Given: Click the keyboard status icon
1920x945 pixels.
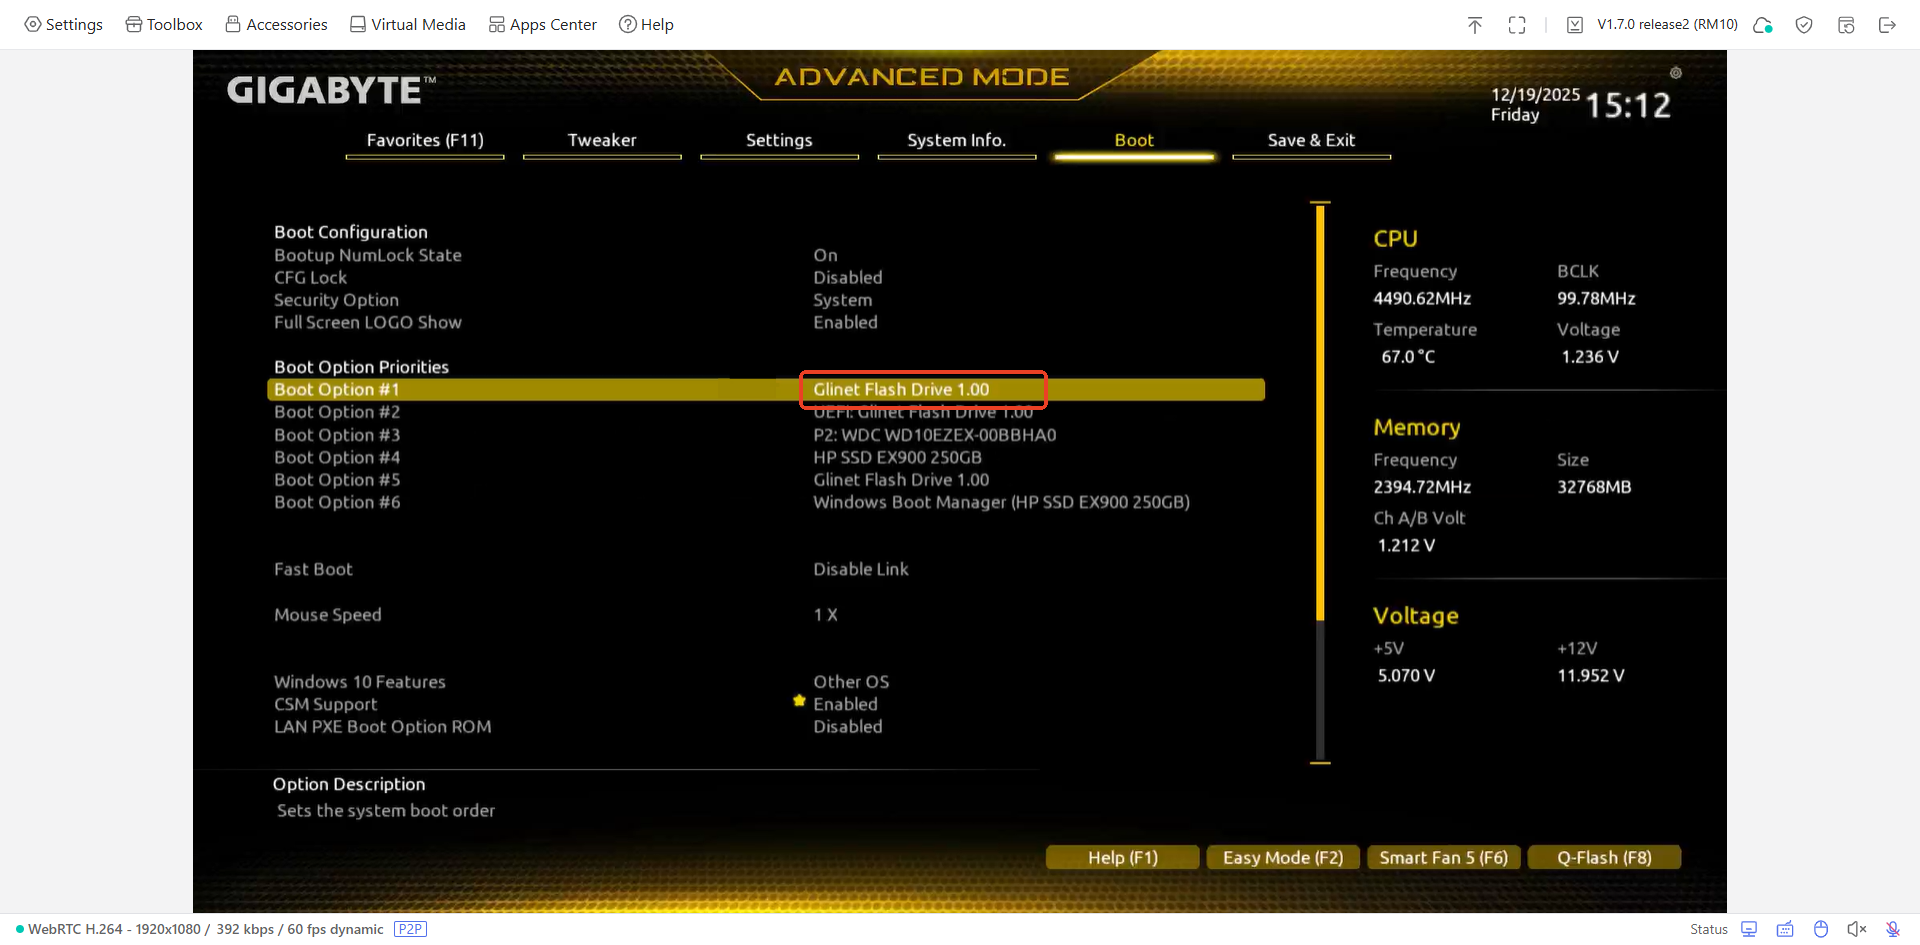Looking at the screenshot, I should click(x=1786, y=929).
